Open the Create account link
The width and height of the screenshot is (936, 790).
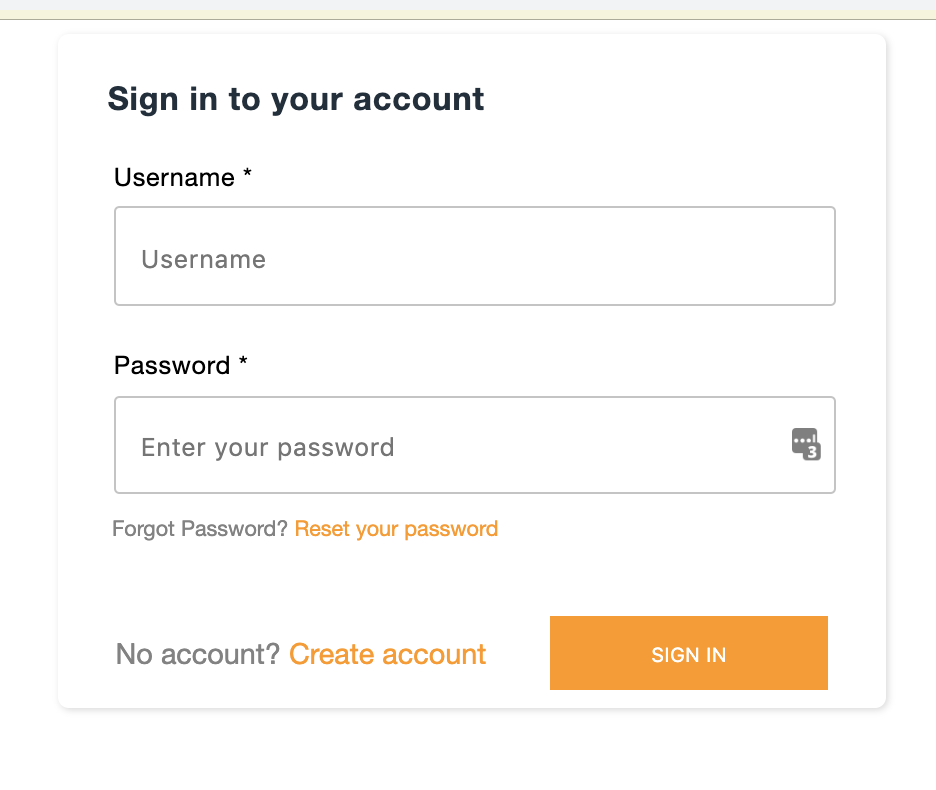pos(387,655)
